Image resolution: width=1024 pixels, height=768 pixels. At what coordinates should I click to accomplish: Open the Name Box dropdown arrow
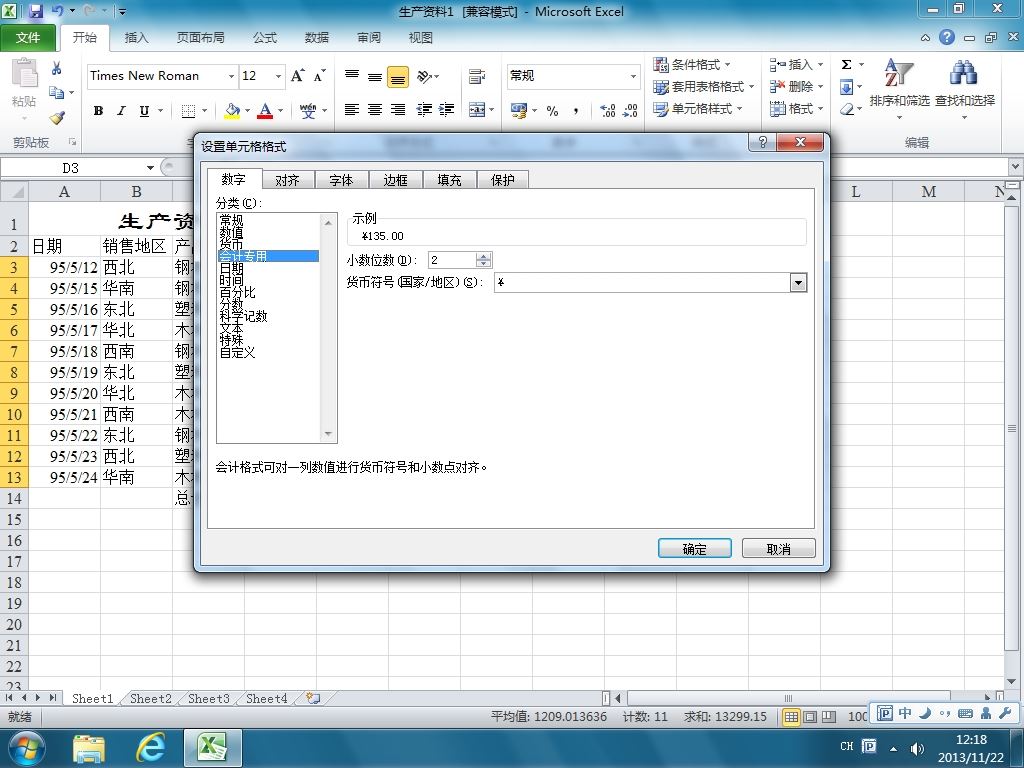(150, 168)
